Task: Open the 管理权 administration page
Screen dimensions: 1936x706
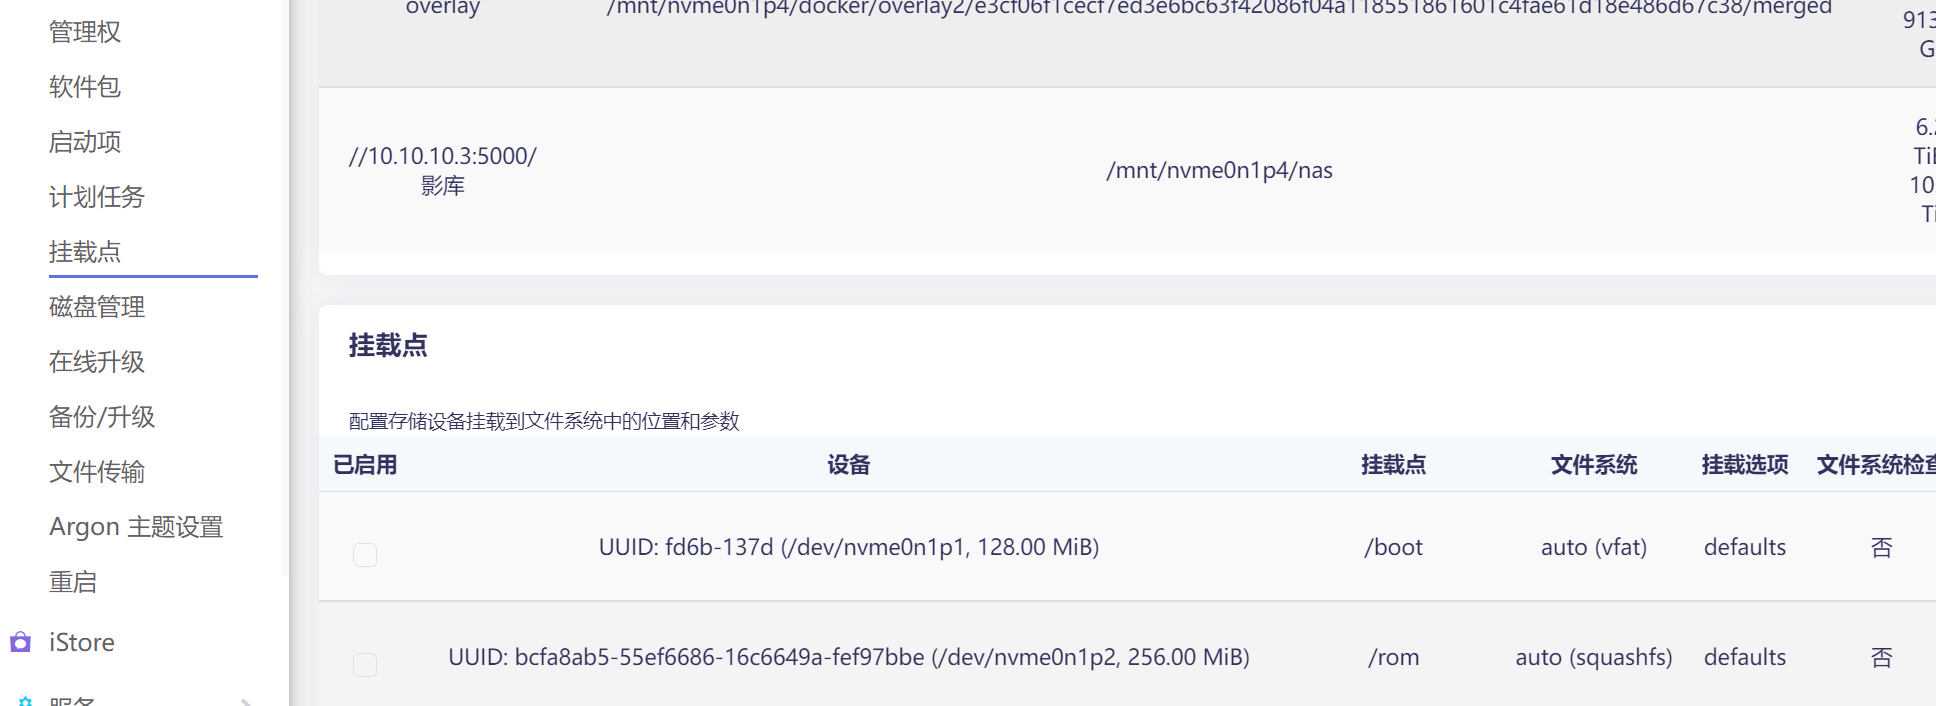Action: click(x=84, y=31)
